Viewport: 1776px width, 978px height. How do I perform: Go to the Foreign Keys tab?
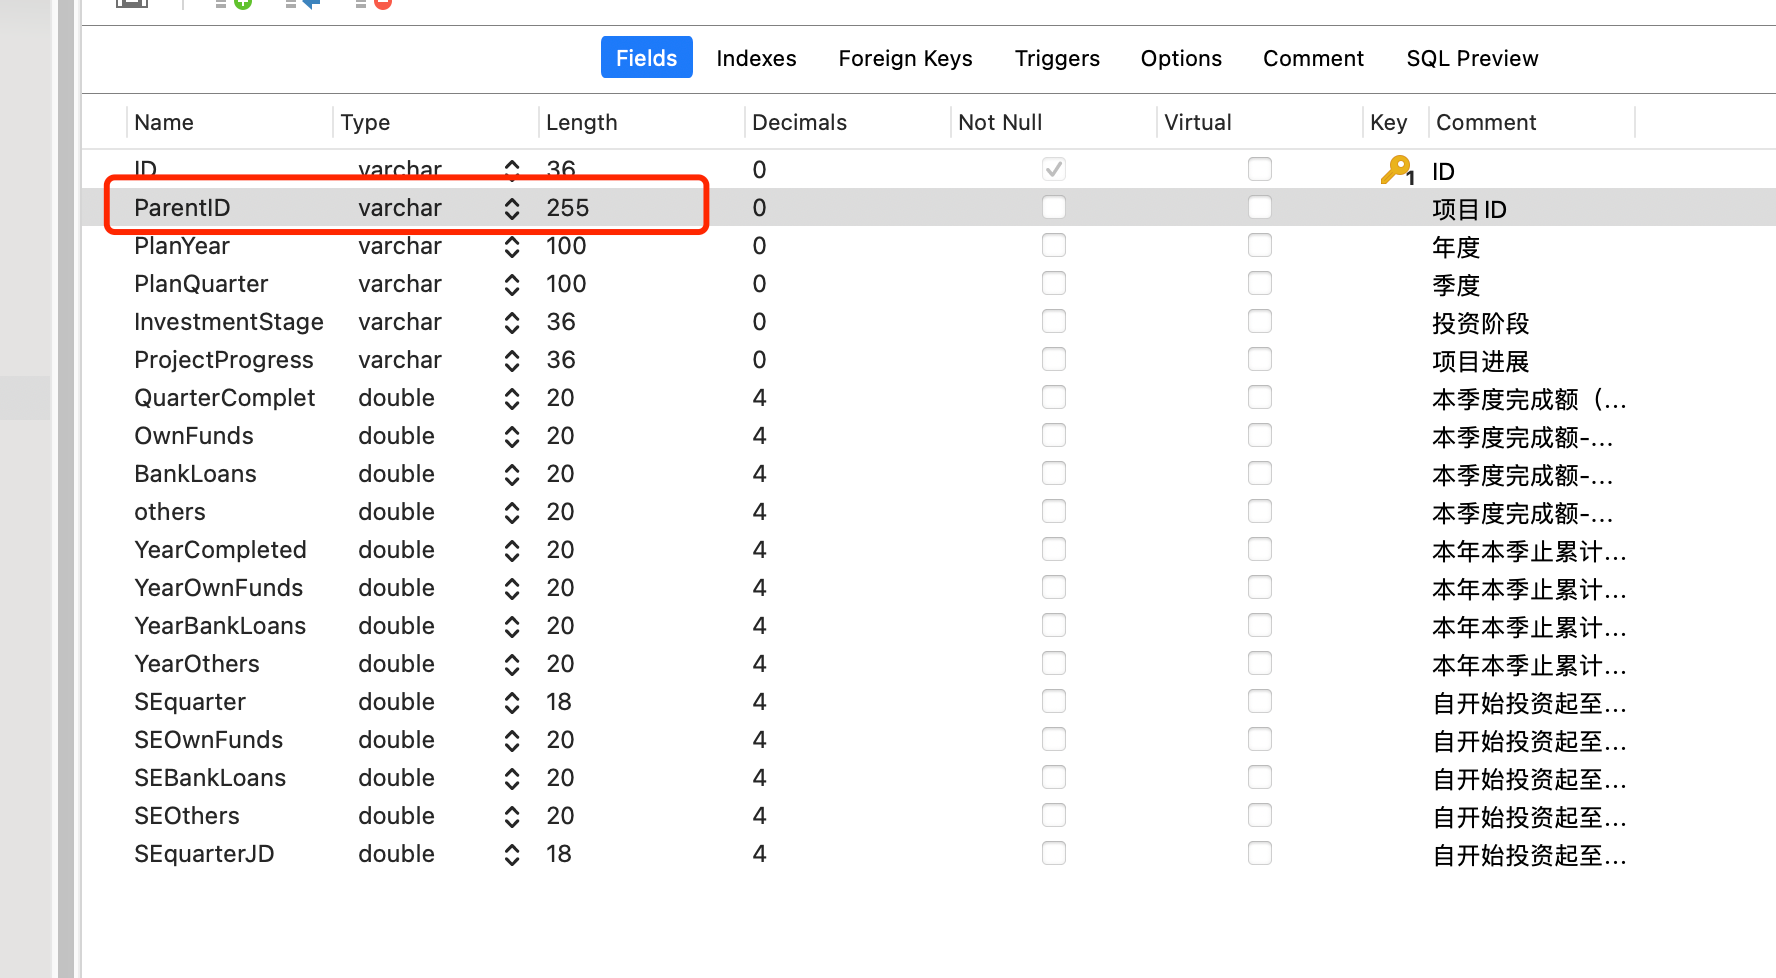click(905, 58)
